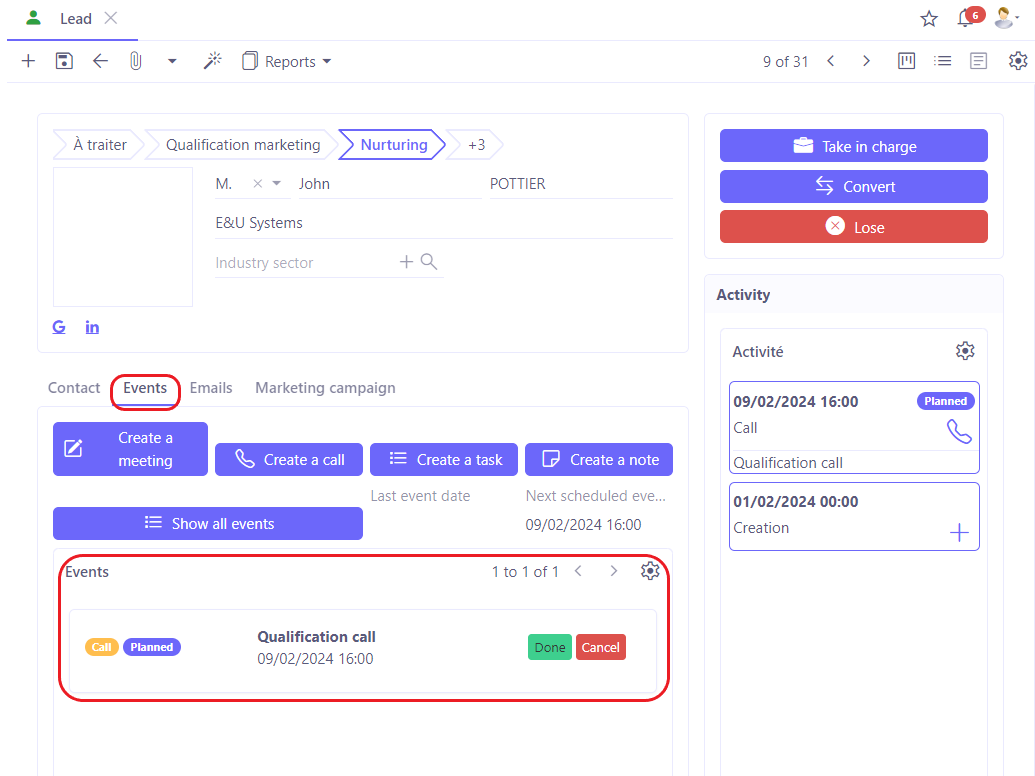Click the attachment paperclip icon
Viewport: 1035px width, 776px height.
click(x=136, y=61)
